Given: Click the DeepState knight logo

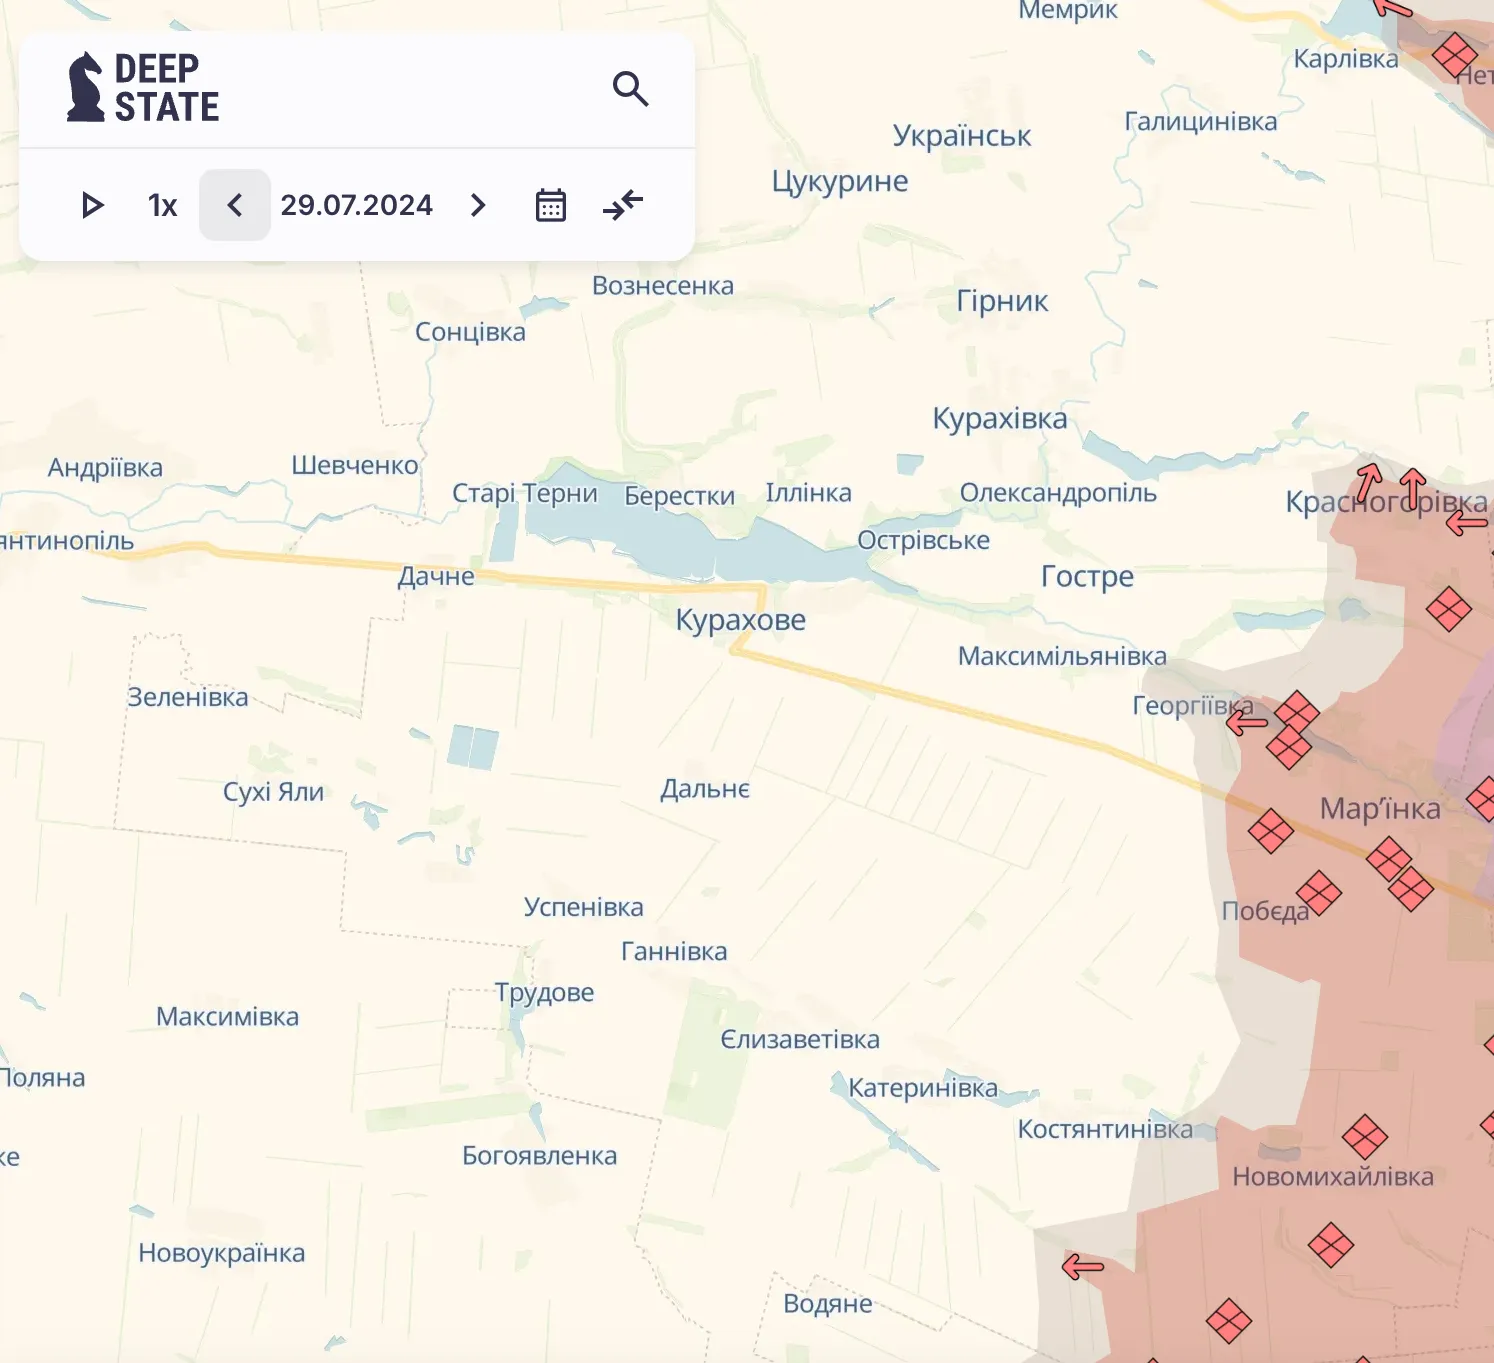Looking at the screenshot, I should coord(86,86).
